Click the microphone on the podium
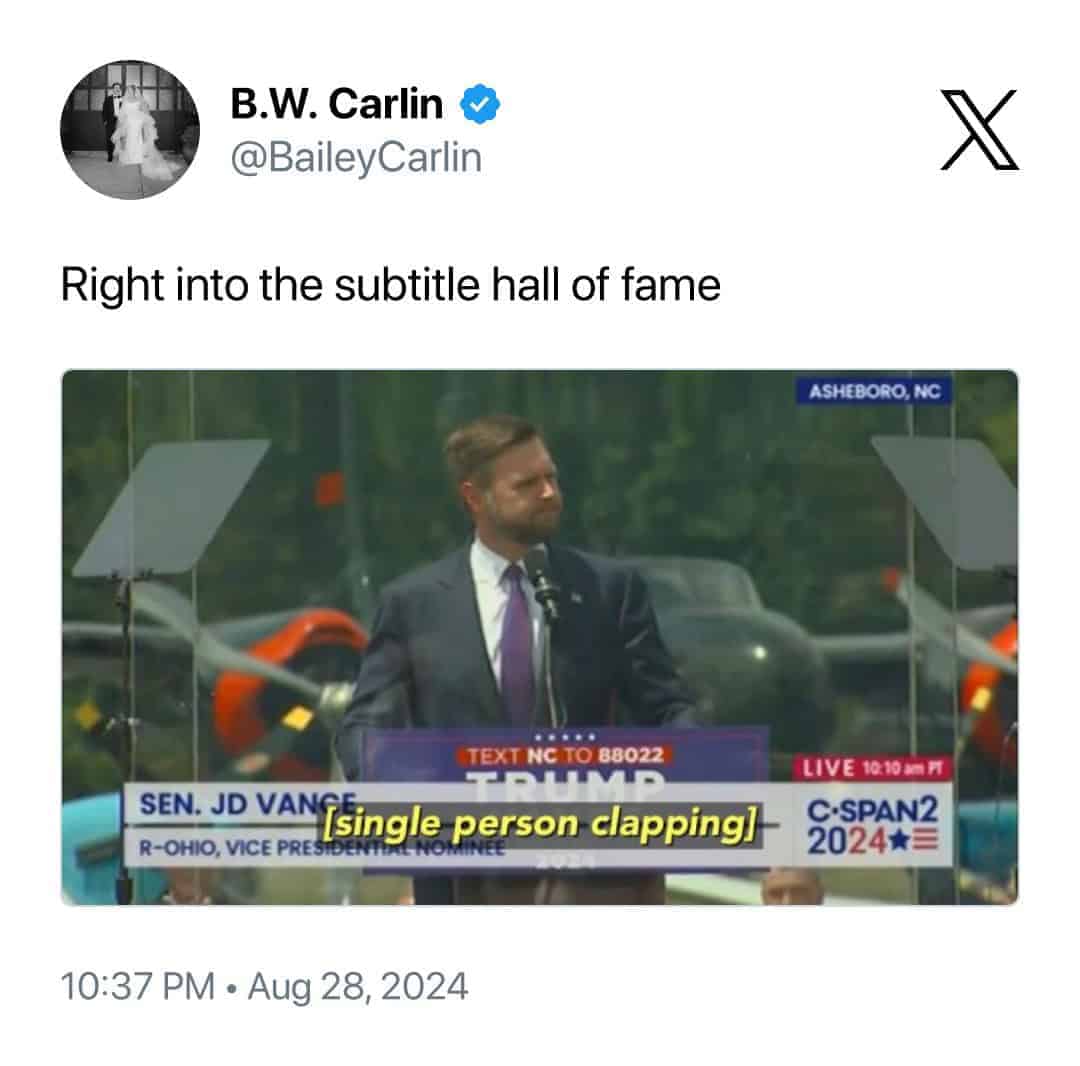Viewport: 1080px width, 1066px height. 541,580
